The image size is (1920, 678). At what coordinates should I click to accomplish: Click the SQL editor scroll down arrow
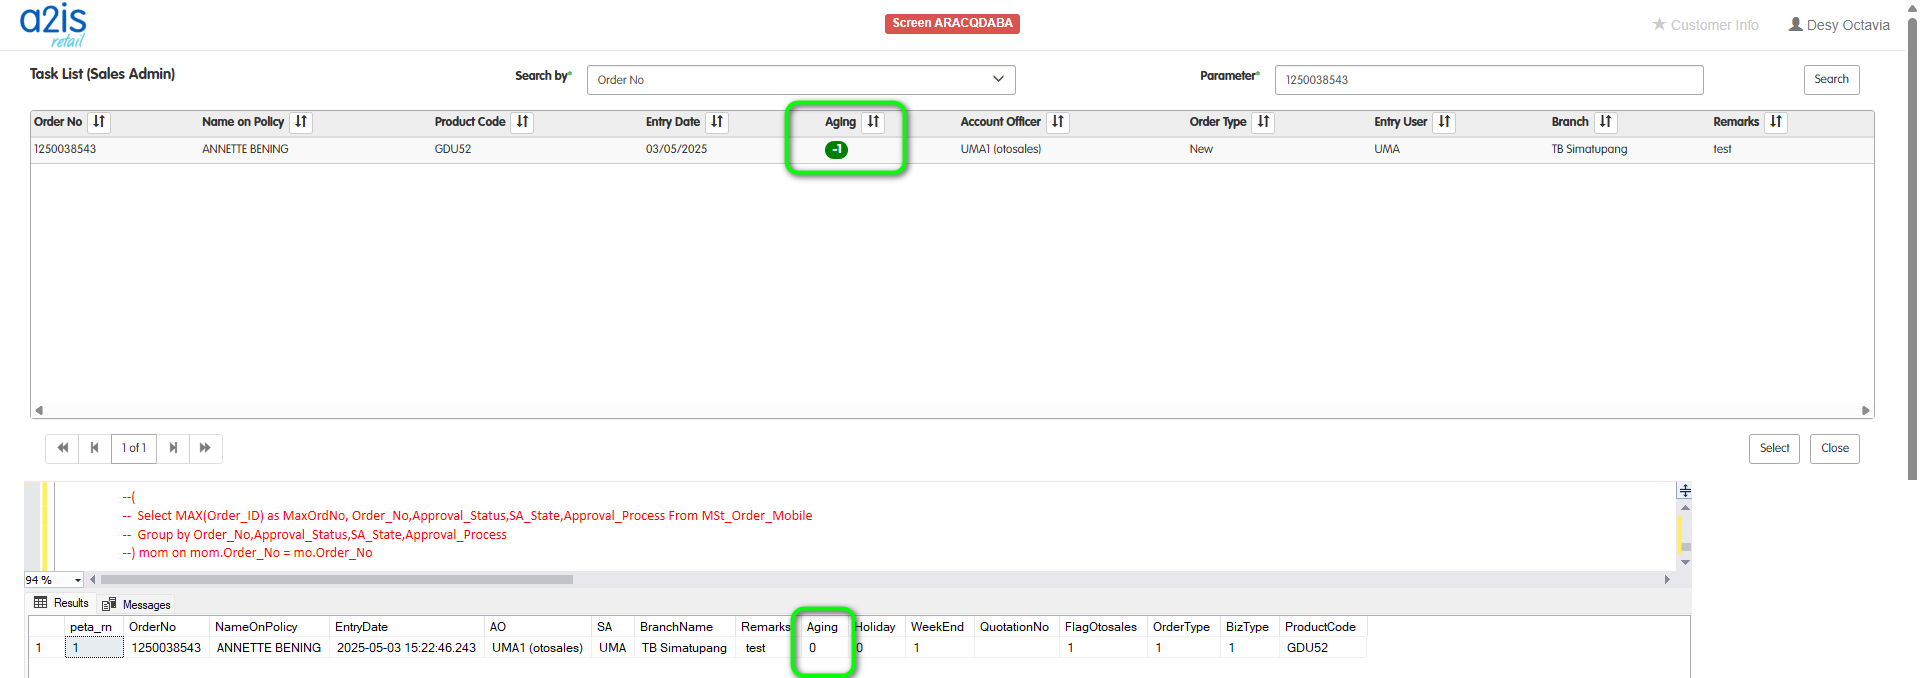tap(1685, 563)
